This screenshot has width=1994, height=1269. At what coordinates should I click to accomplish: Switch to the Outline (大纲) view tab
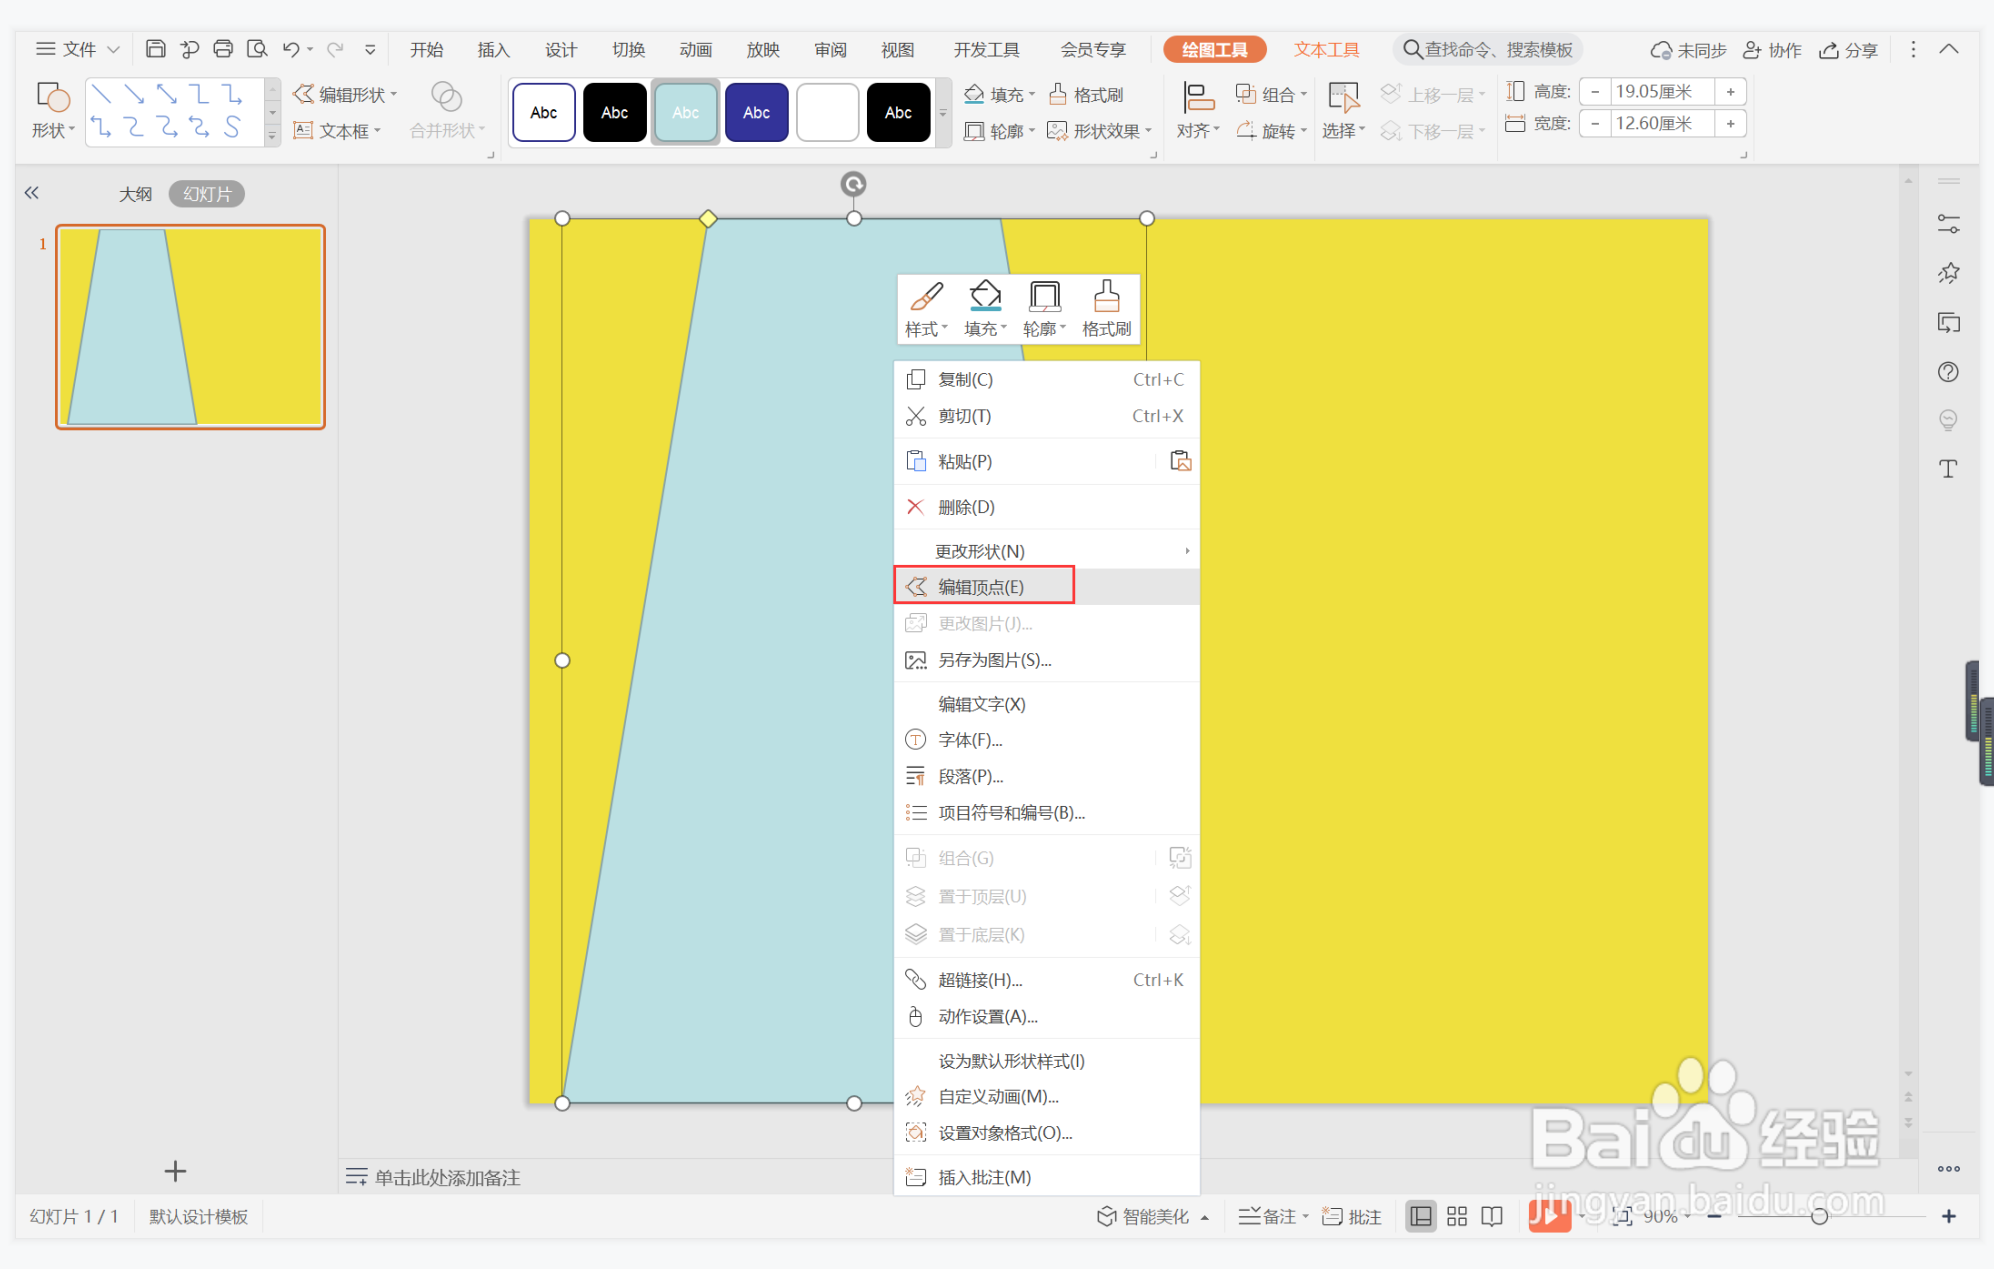[135, 194]
